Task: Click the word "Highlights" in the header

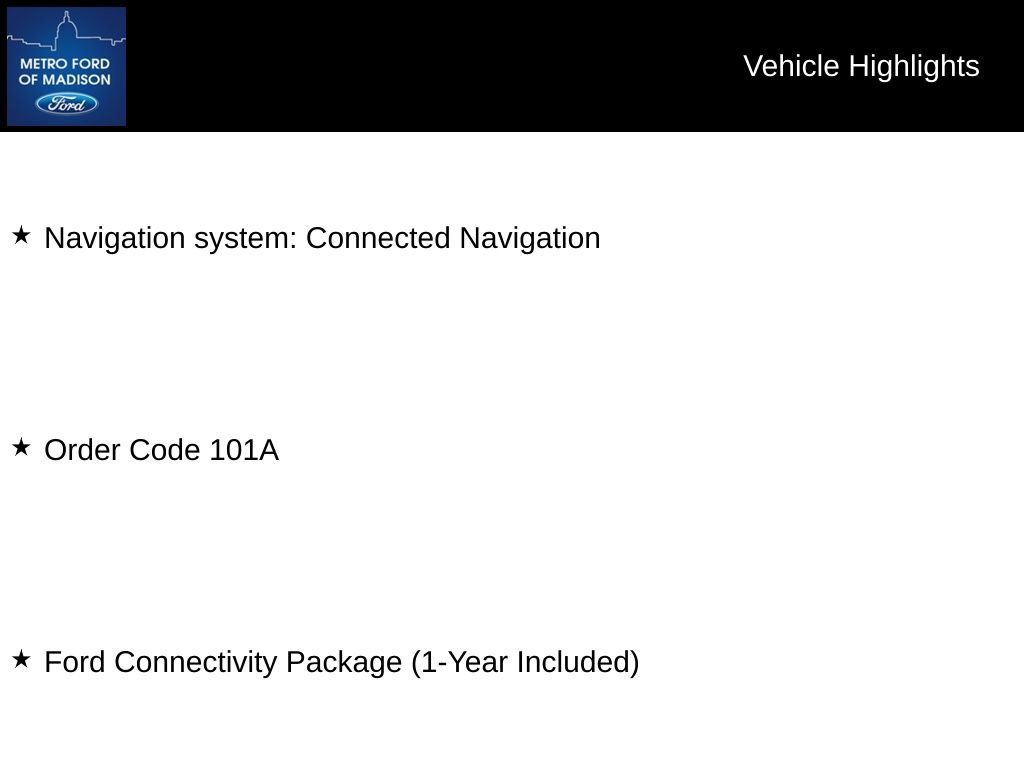Action: click(914, 66)
